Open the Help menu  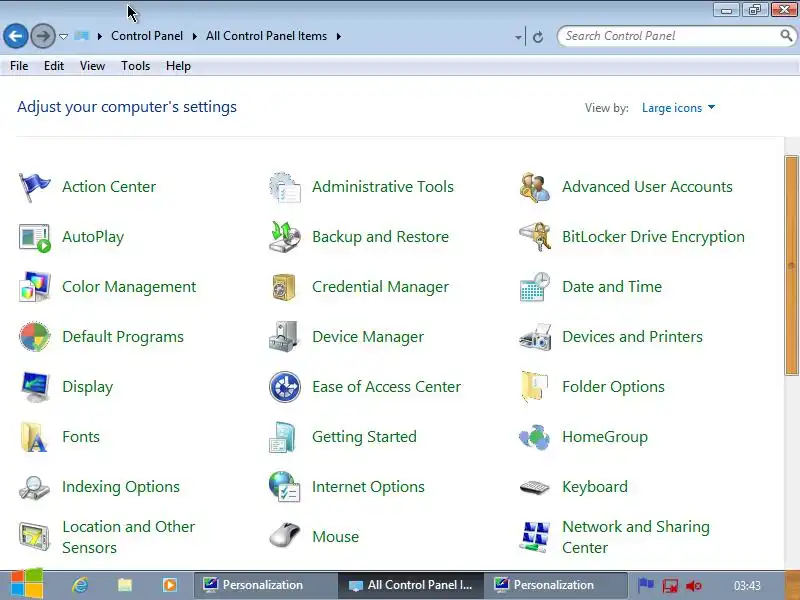coord(178,66)
